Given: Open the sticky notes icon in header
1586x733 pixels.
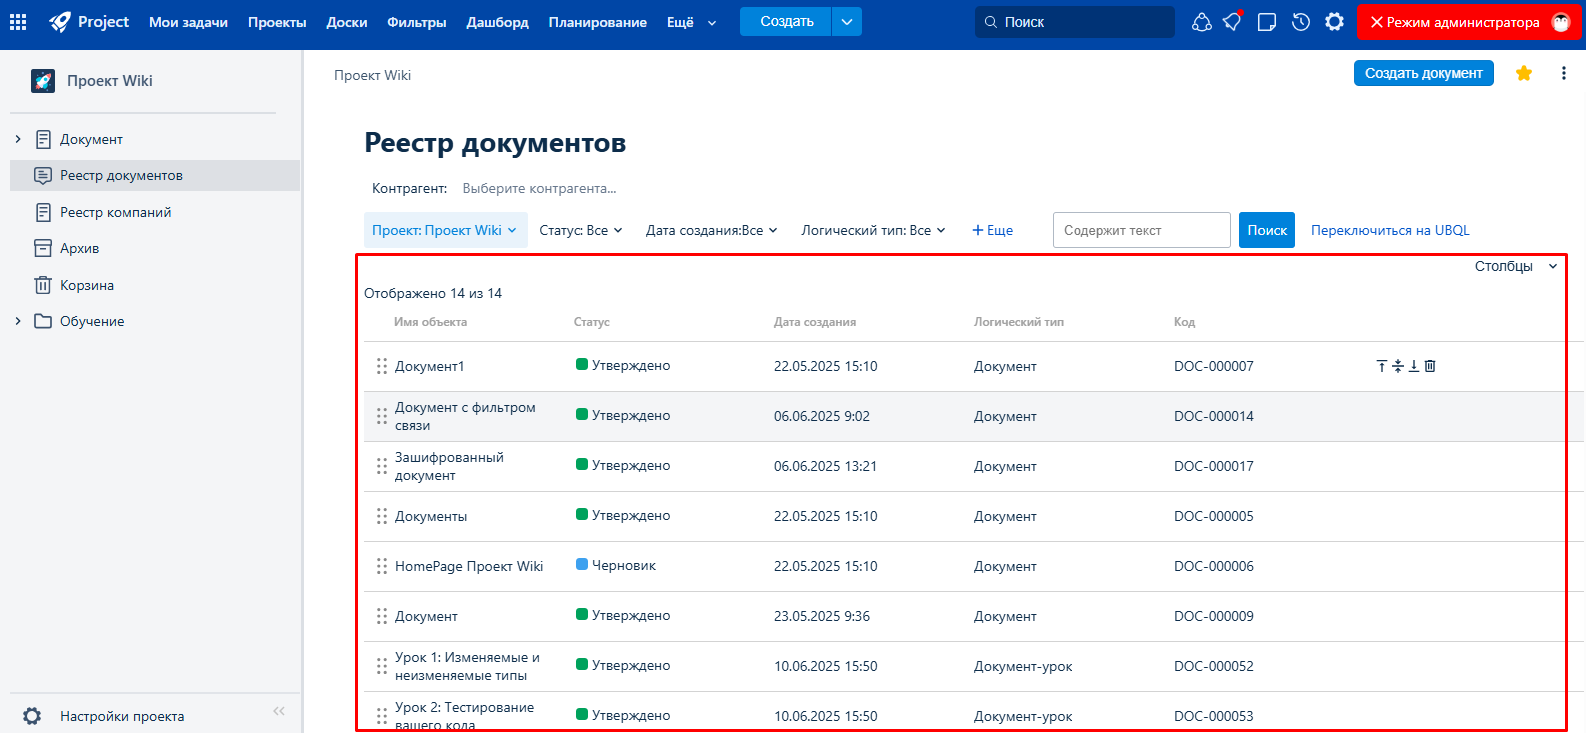Looking at the screenshot, I should coord(1267,21).
